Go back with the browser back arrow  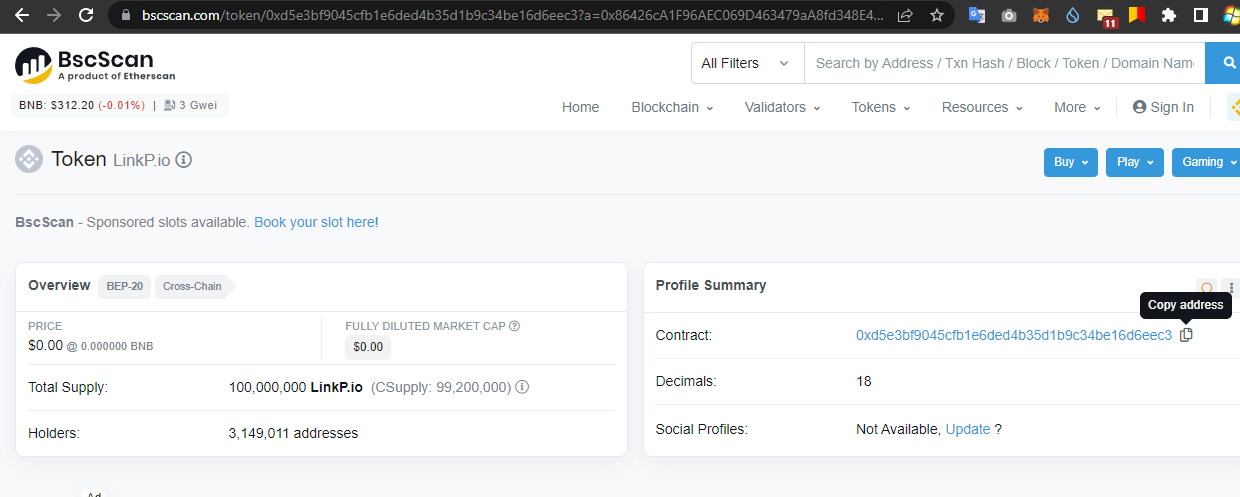(22, 15)
